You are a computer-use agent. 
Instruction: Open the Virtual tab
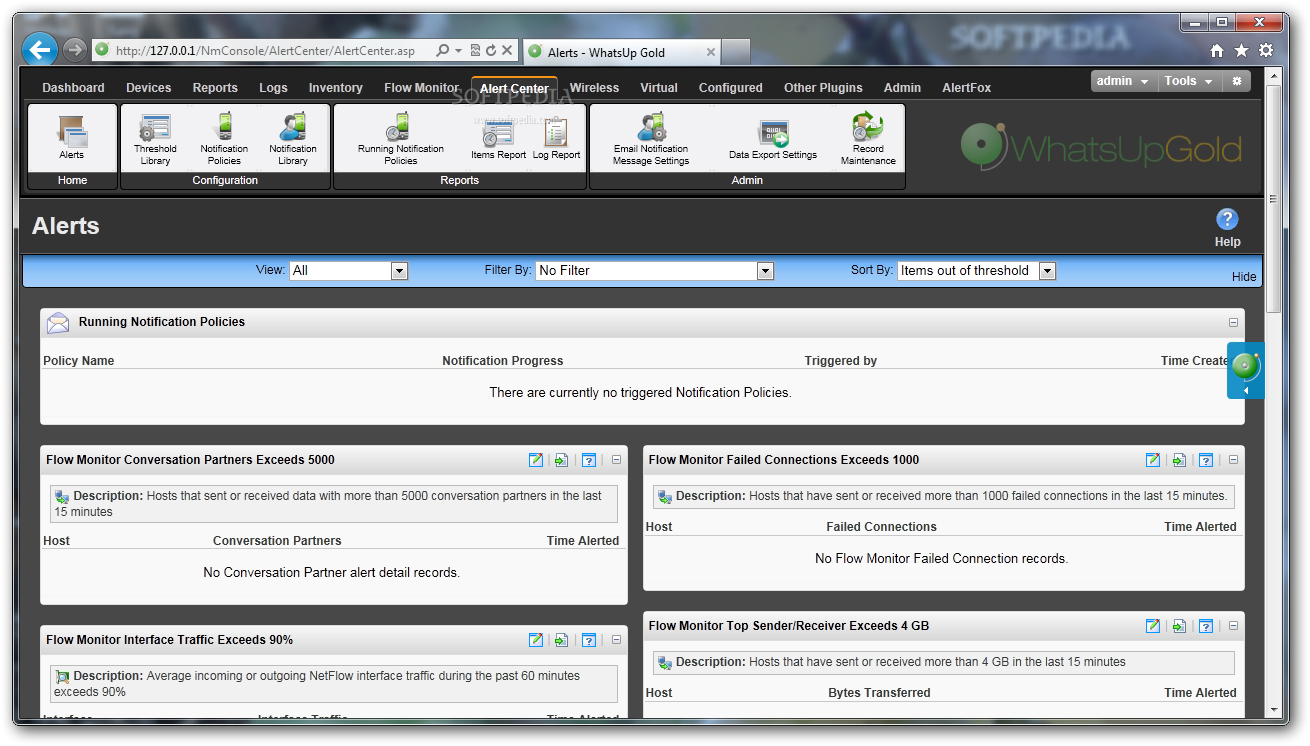coord(659,88)
